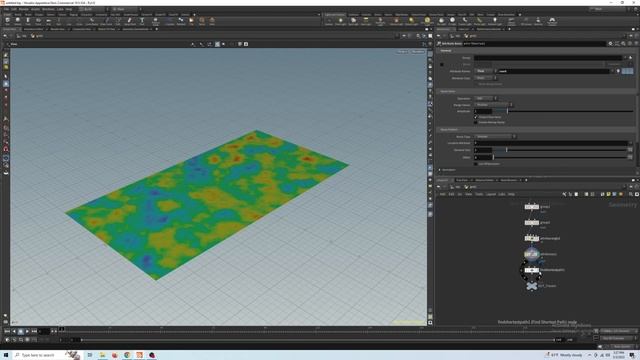Select the Platonic Solids shelf tool

[x=156, y=21]
